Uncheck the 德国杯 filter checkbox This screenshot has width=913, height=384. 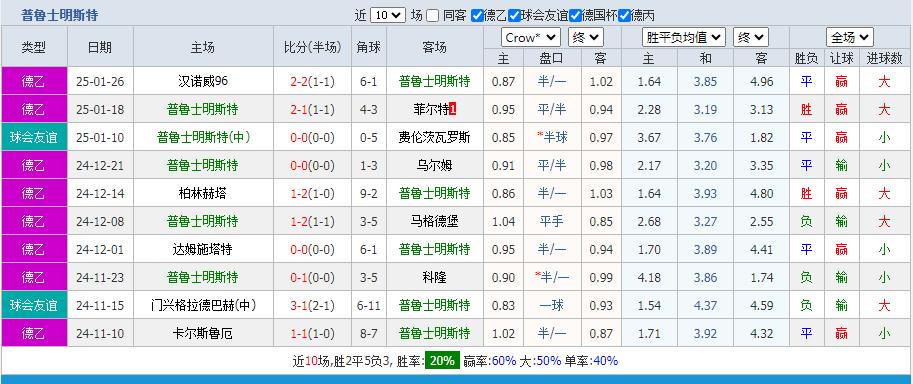tap(575, 16)
